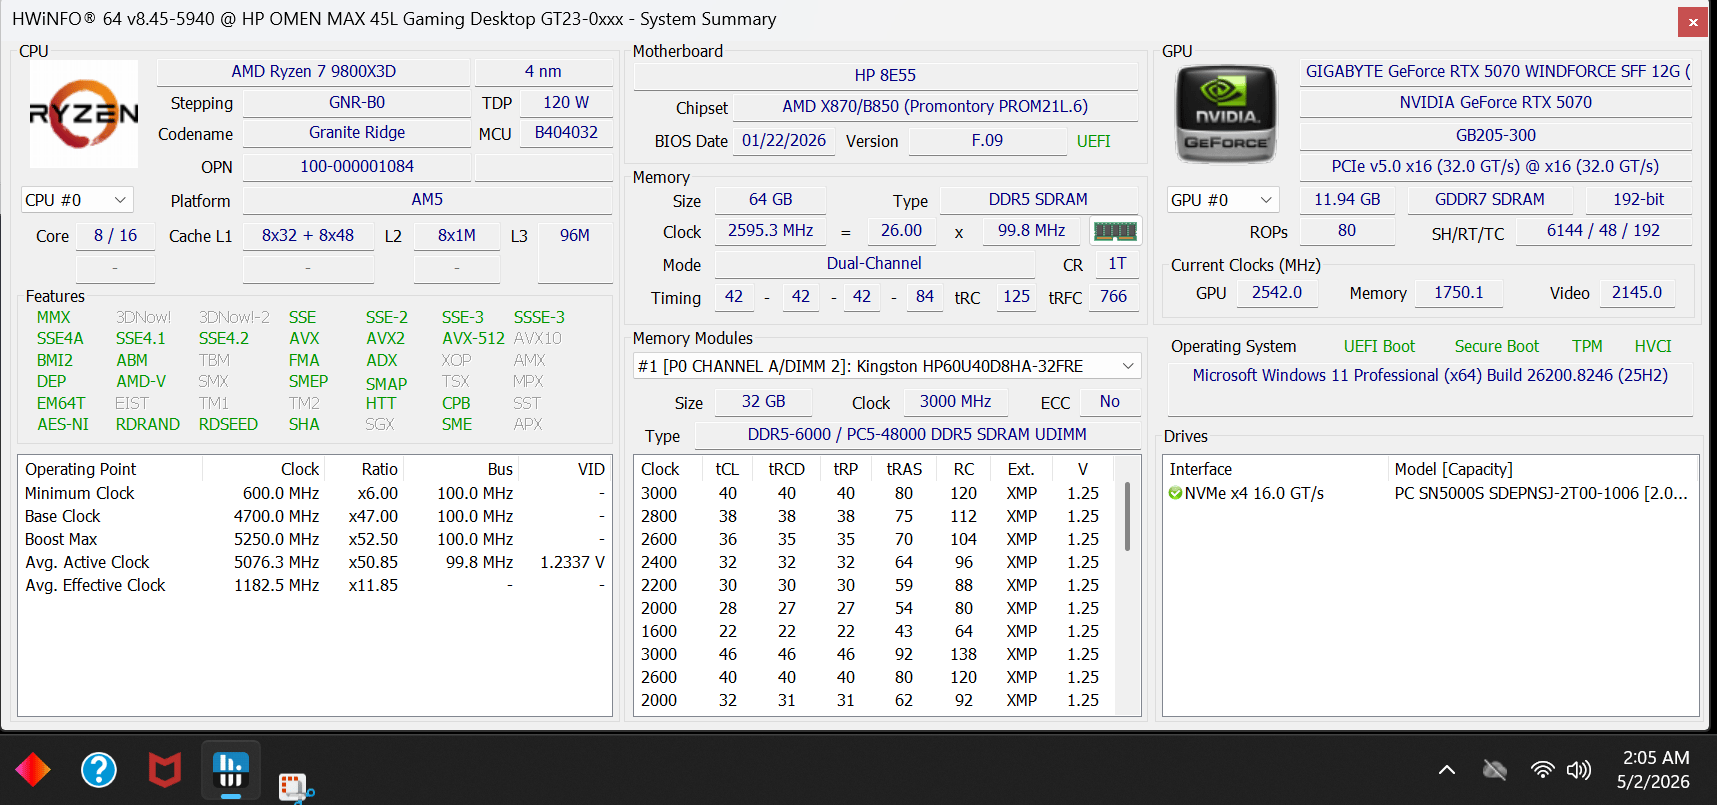
Task: Click the AM5 platform value
Action: (427, 200)
